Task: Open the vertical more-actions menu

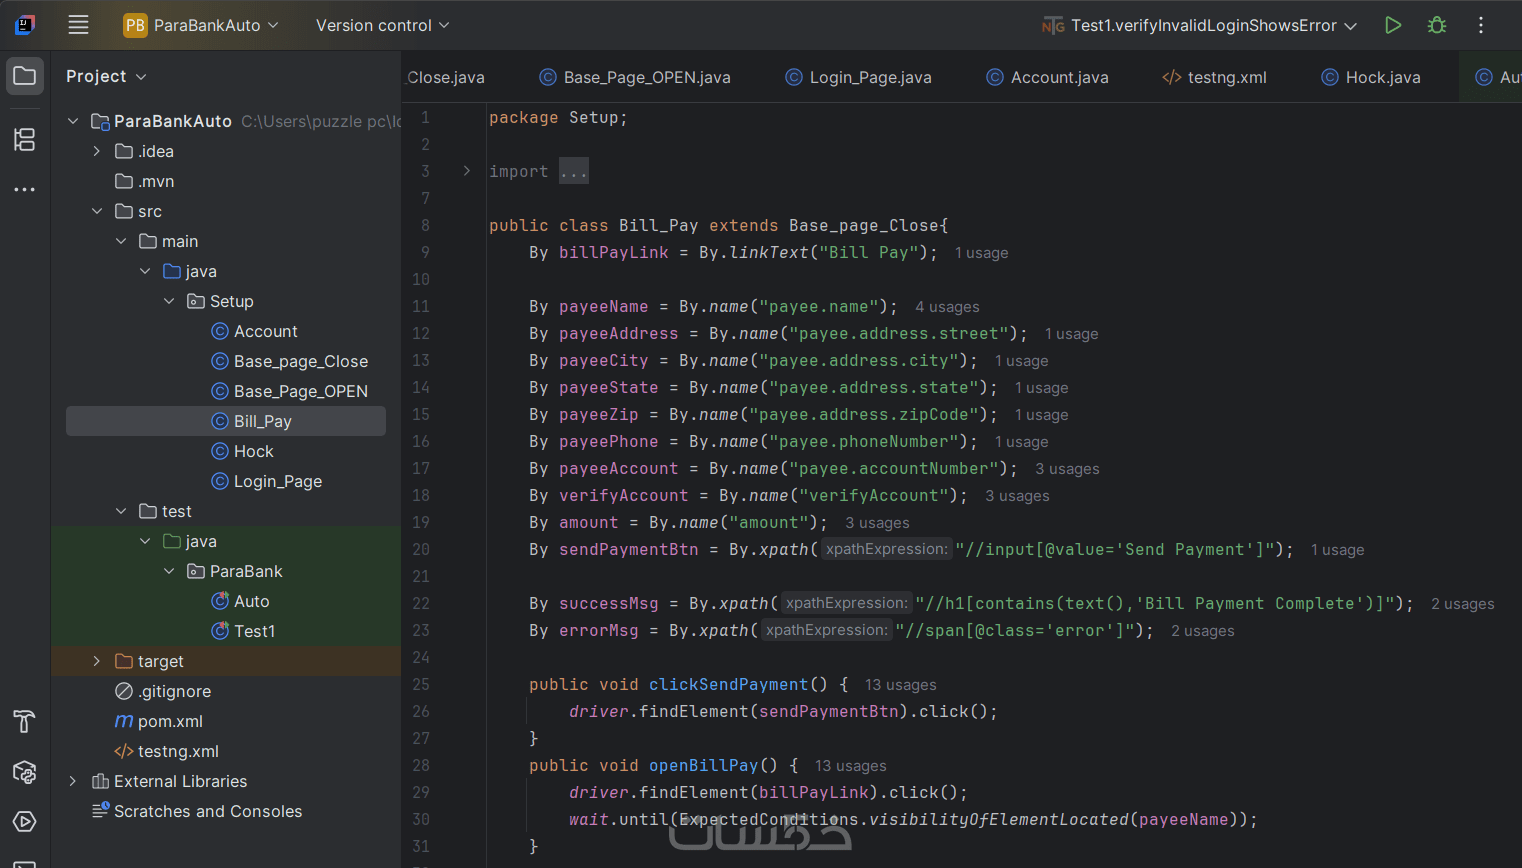Action: [1481, 25]
